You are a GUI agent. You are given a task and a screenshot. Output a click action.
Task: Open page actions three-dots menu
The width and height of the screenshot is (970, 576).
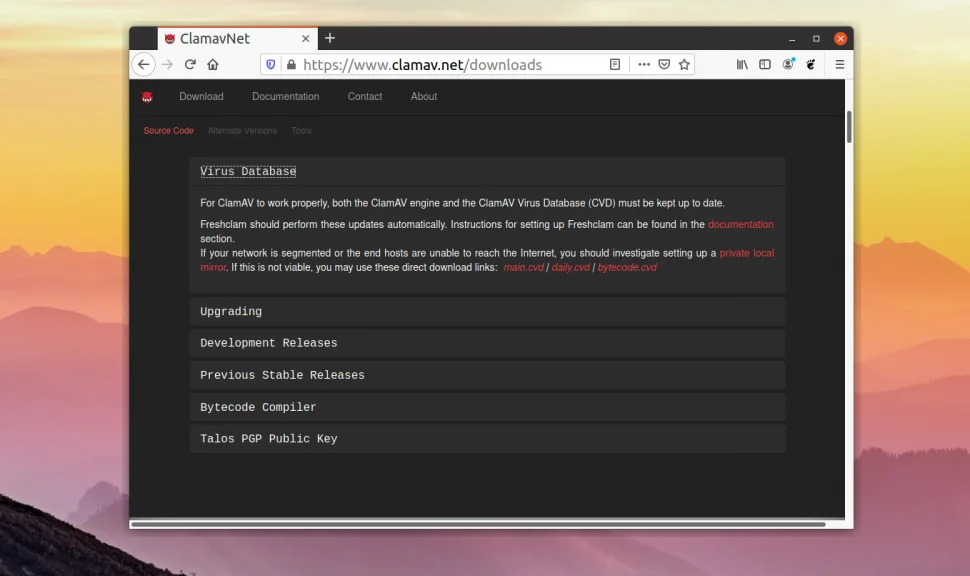pos(644,64)
